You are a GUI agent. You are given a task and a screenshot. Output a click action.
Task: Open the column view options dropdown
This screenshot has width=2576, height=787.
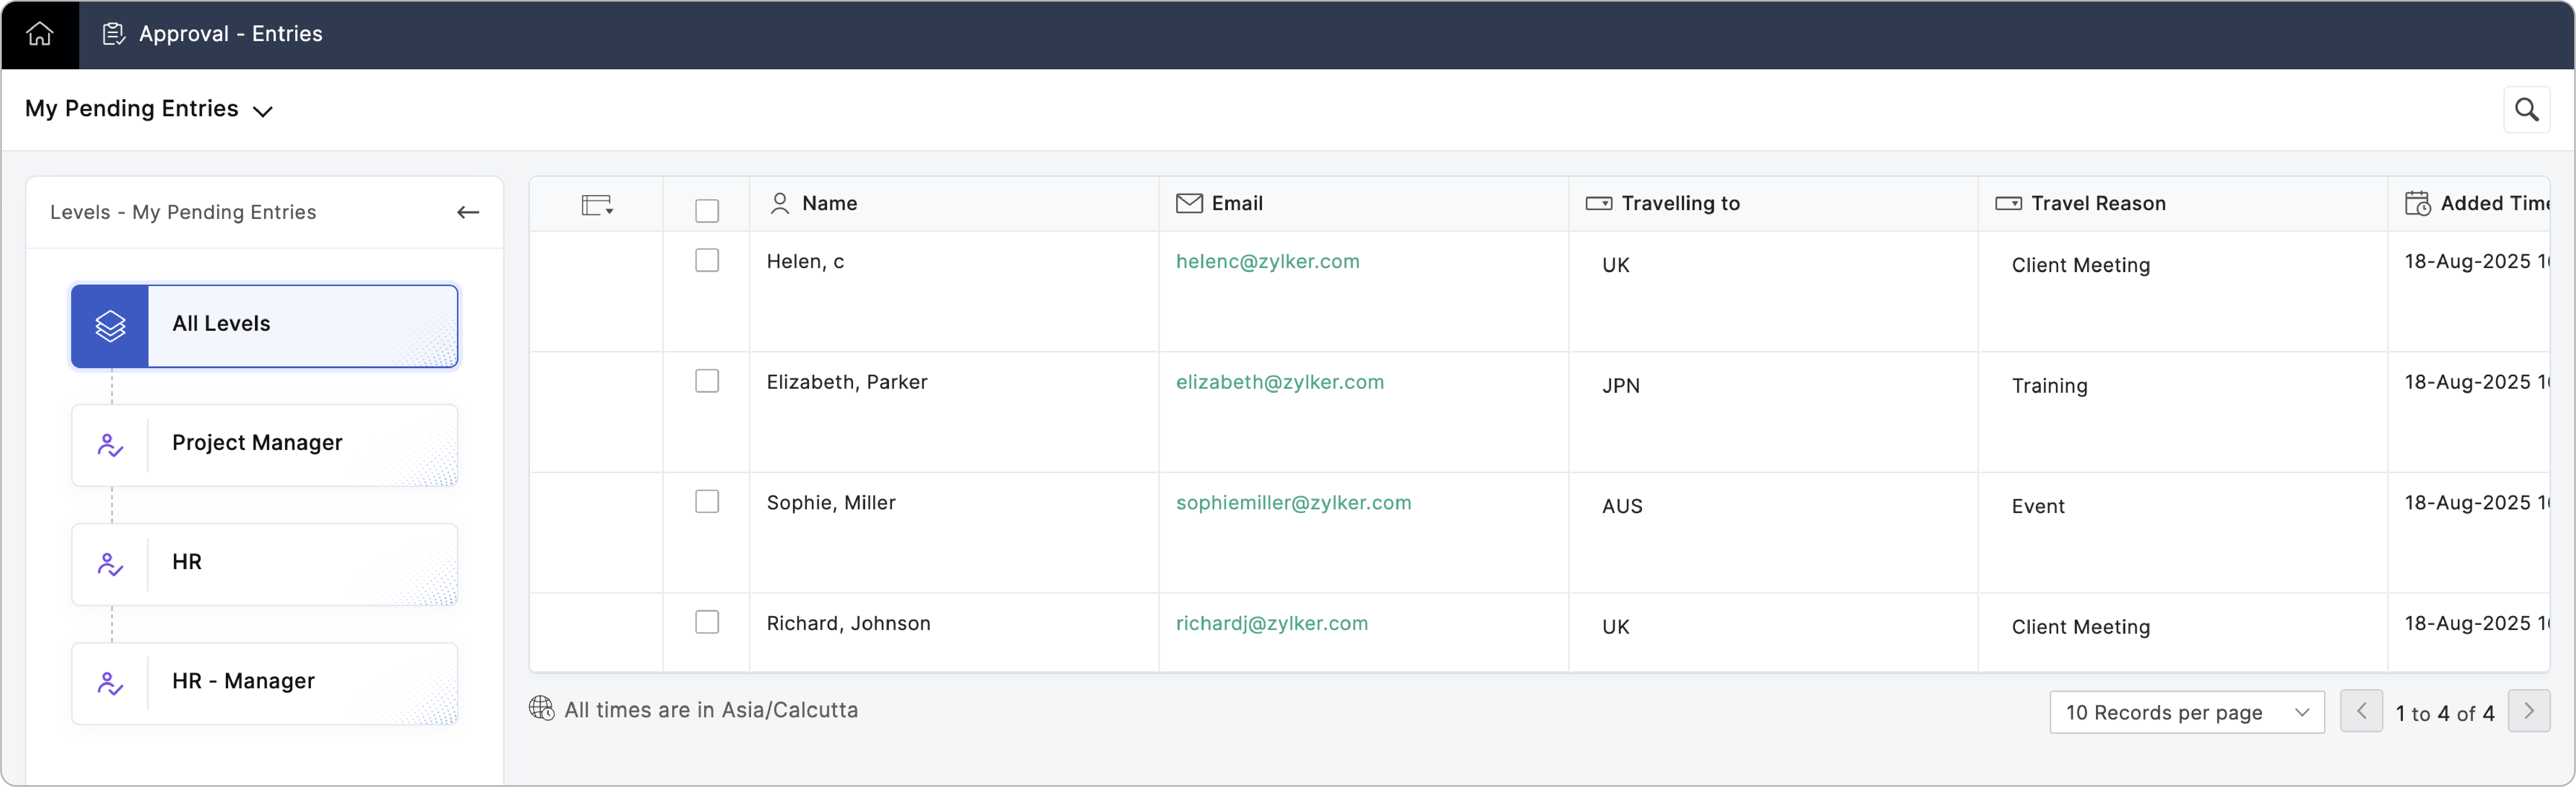click(x=597, y=205)
